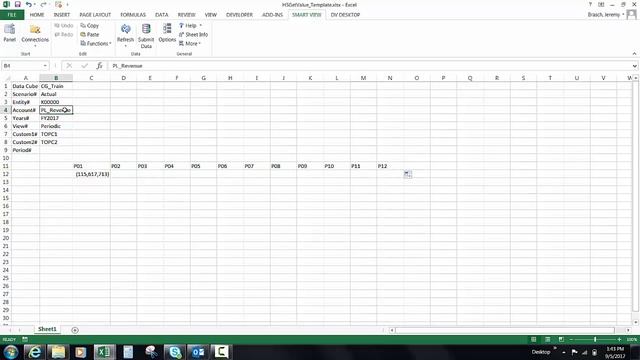Click Copy in the Edit group
Image resolution: width=640 pixels, height=360 pixels.
click(90, 25)
